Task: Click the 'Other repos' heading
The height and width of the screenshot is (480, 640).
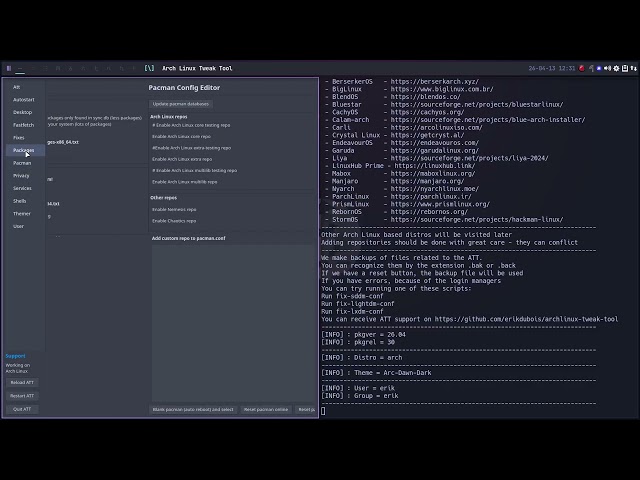Action: (x=163, y=198)
